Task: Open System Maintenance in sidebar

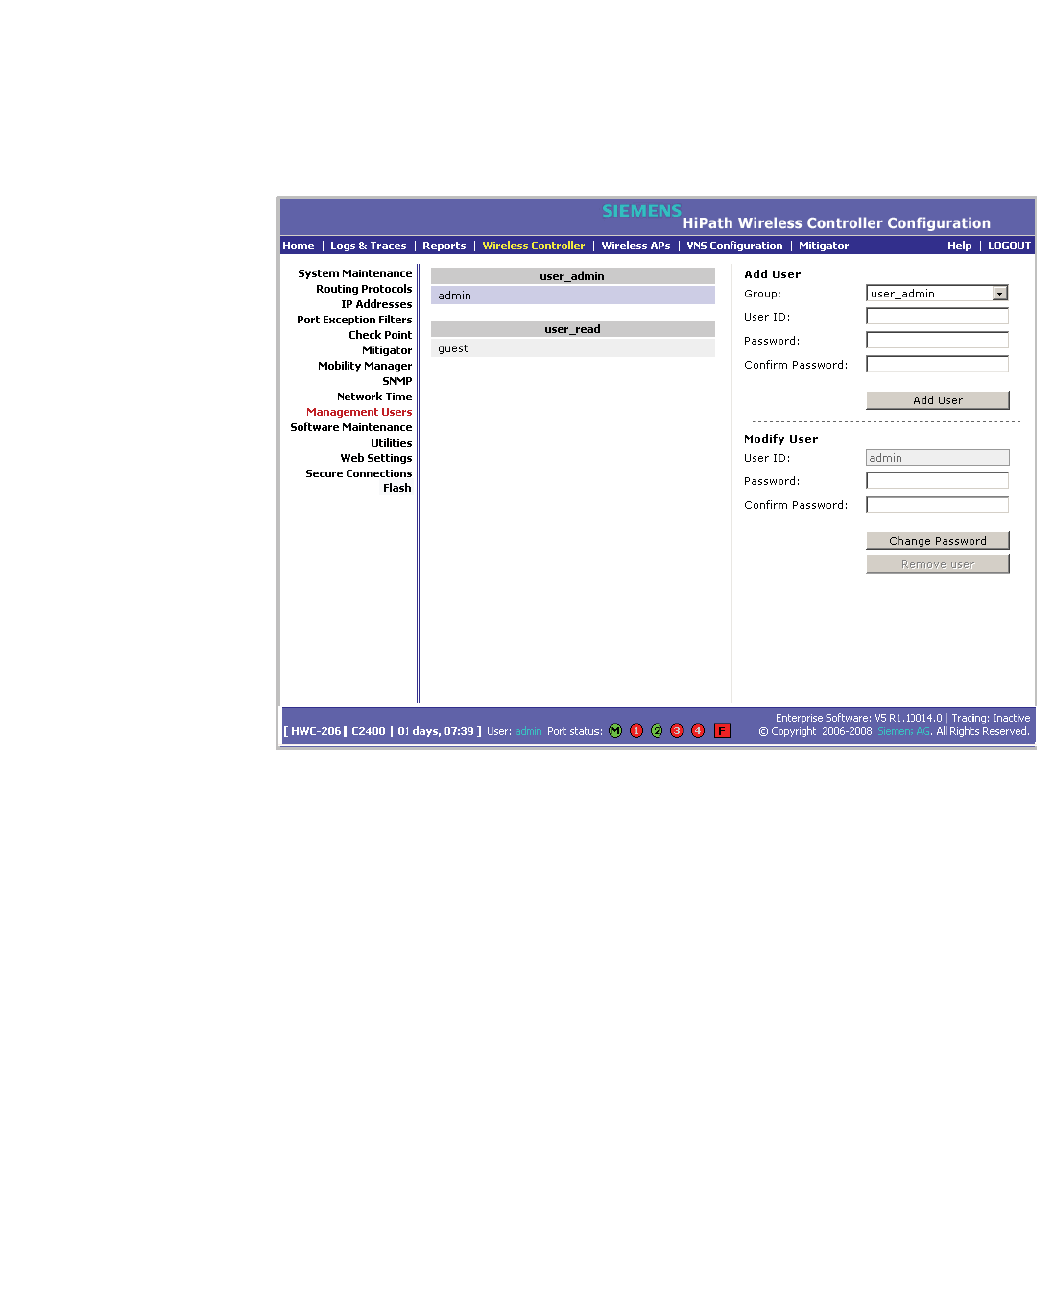Action: click(x=355, y=274)
